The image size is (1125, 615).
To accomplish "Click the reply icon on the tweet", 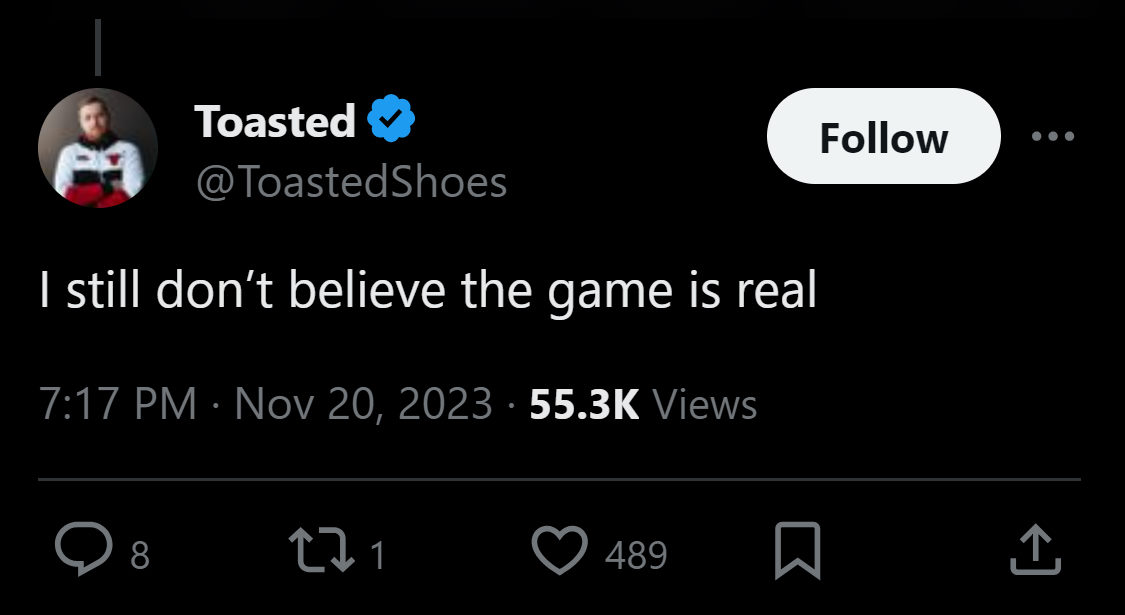I will tap(86, 548).
